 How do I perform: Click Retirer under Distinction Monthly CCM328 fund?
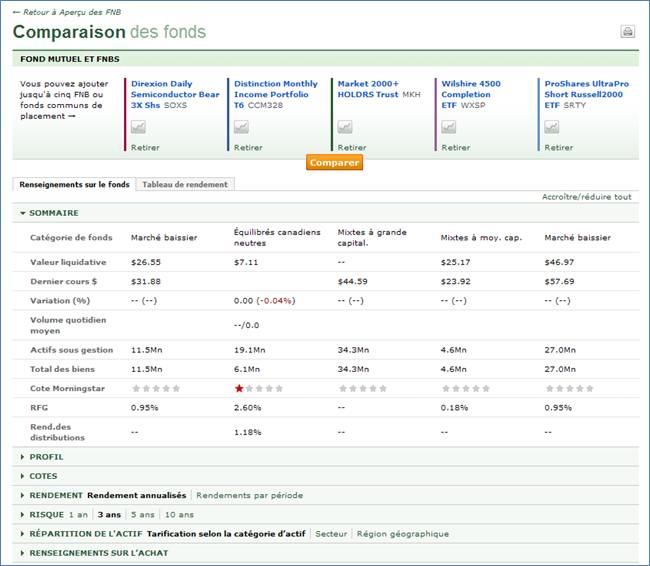(x=248, y=148)
